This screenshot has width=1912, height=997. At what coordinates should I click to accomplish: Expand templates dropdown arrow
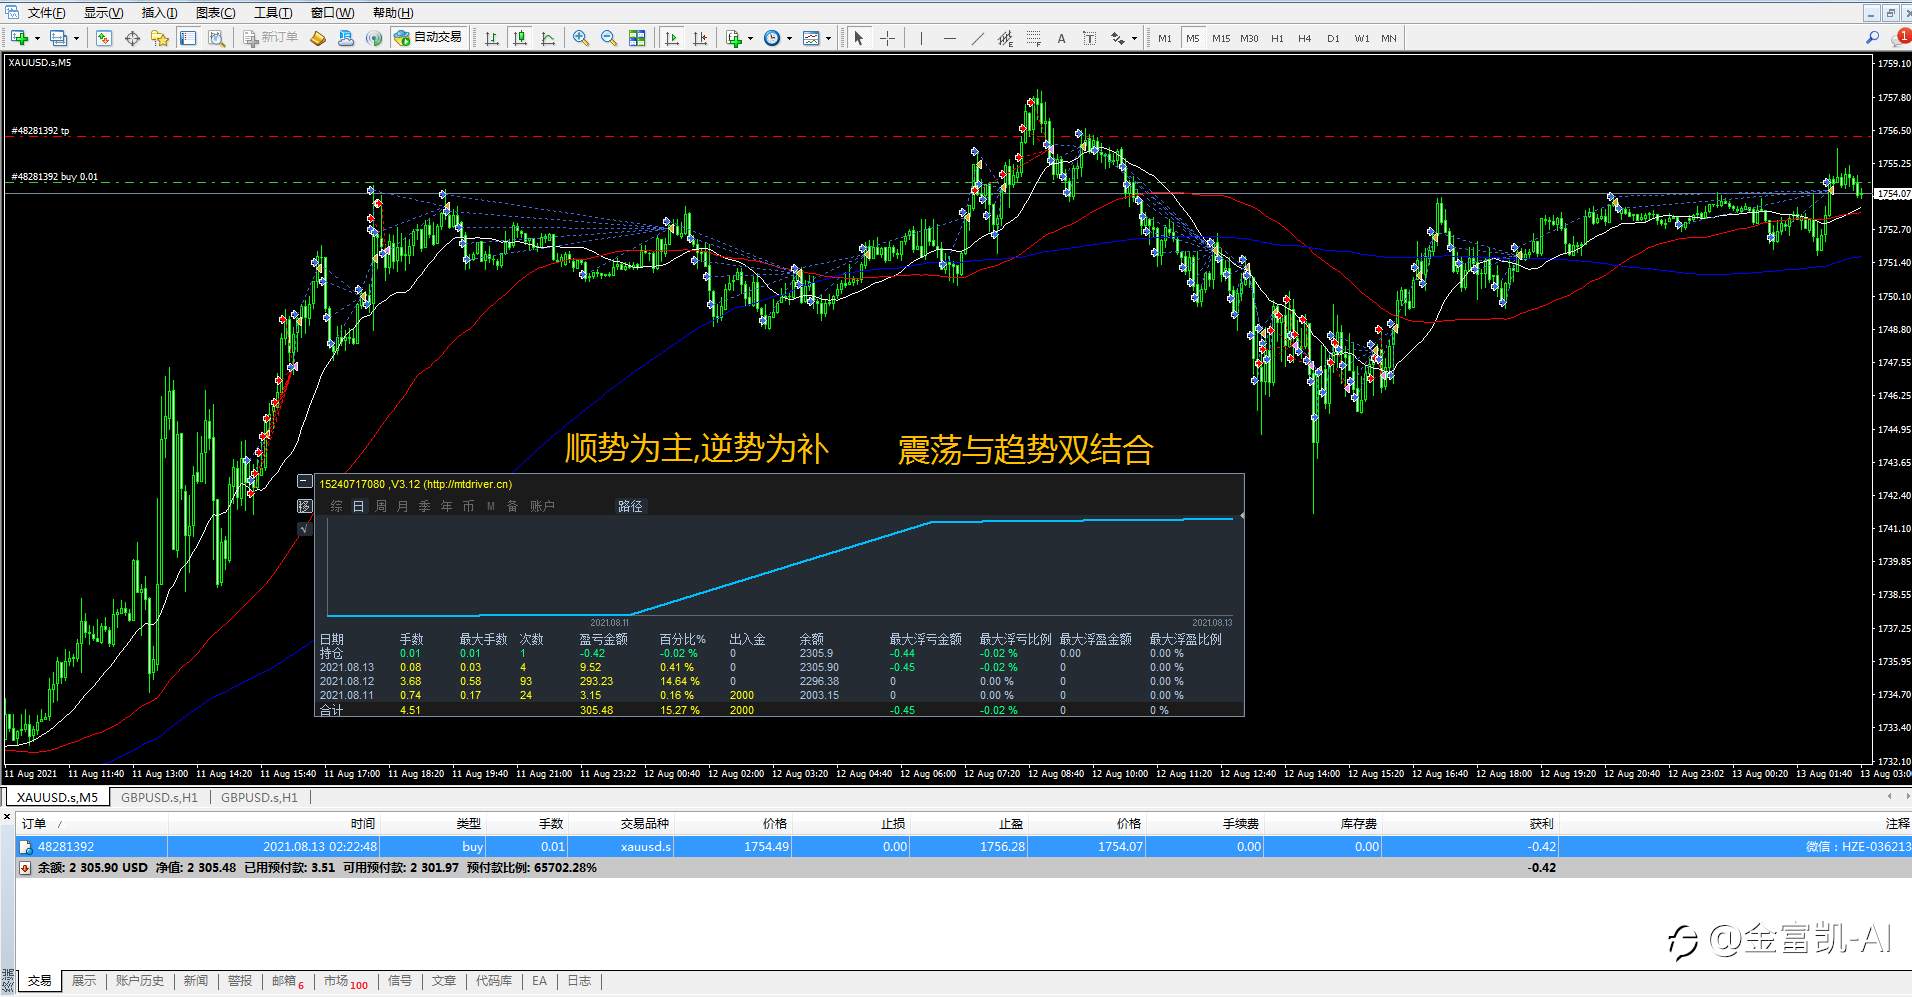[x=829, y=38]
